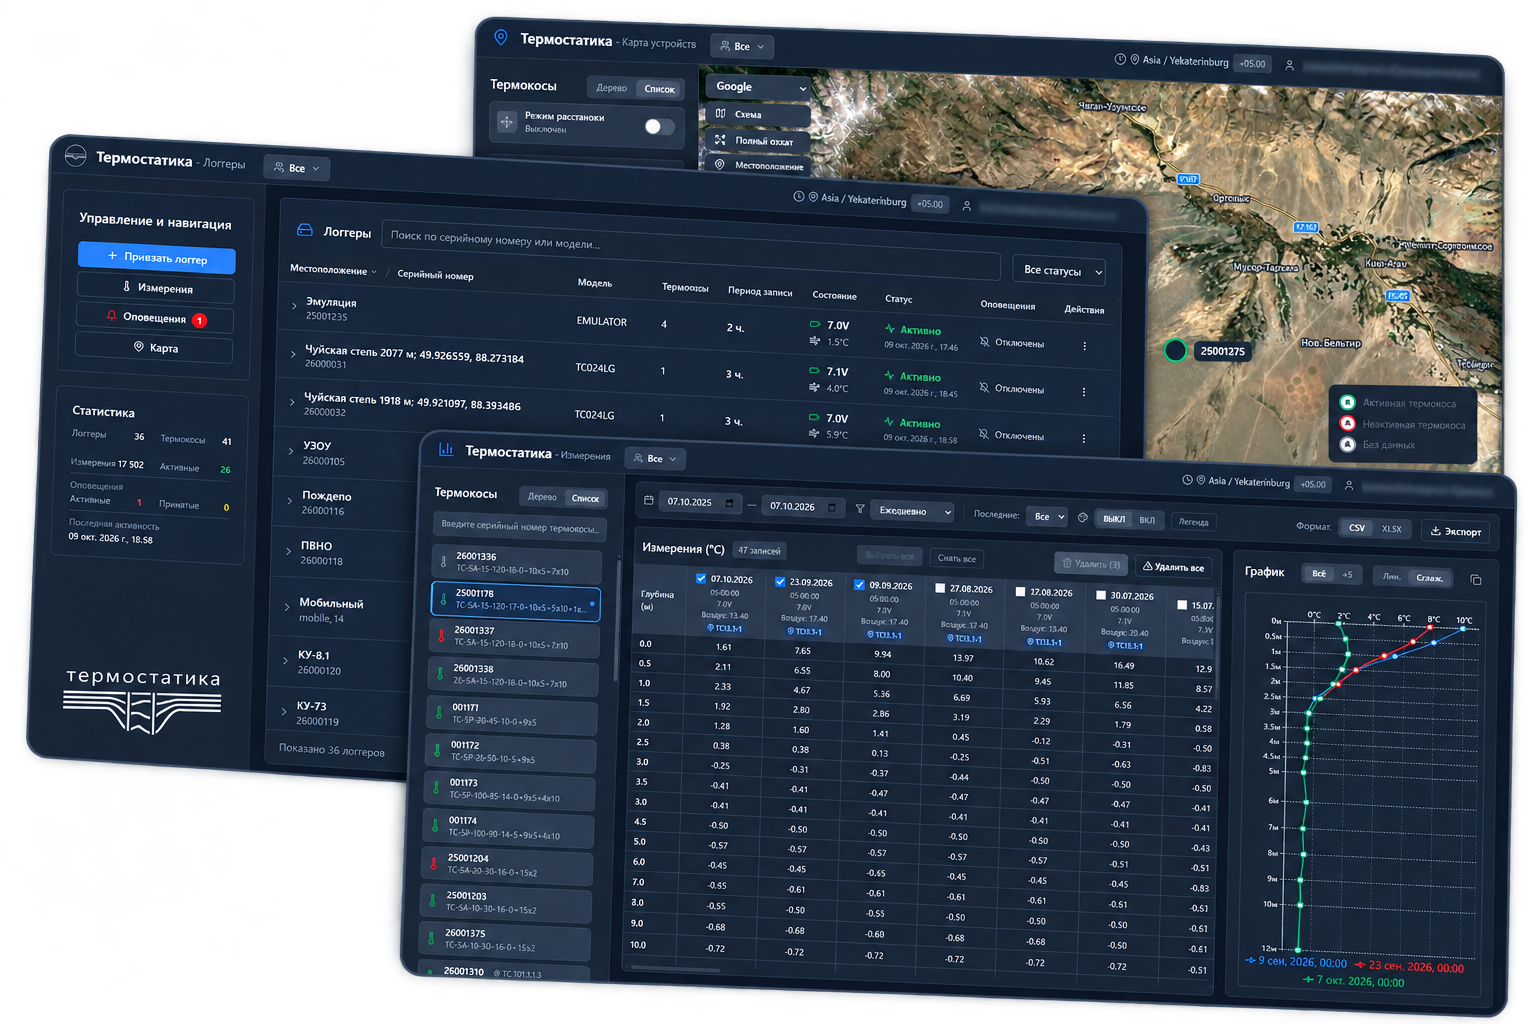Check the 30.07.2026 measurement column checkbox
This screenshot has width=1536, height=1024.
click(1101, 595)
